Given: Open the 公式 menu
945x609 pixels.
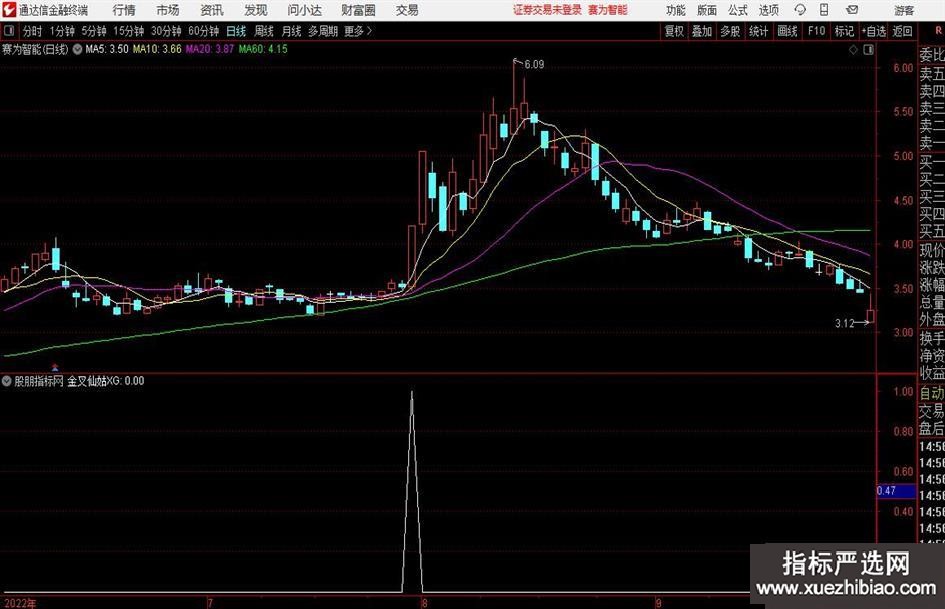Looking at the screenshot, I should [737, 10].
